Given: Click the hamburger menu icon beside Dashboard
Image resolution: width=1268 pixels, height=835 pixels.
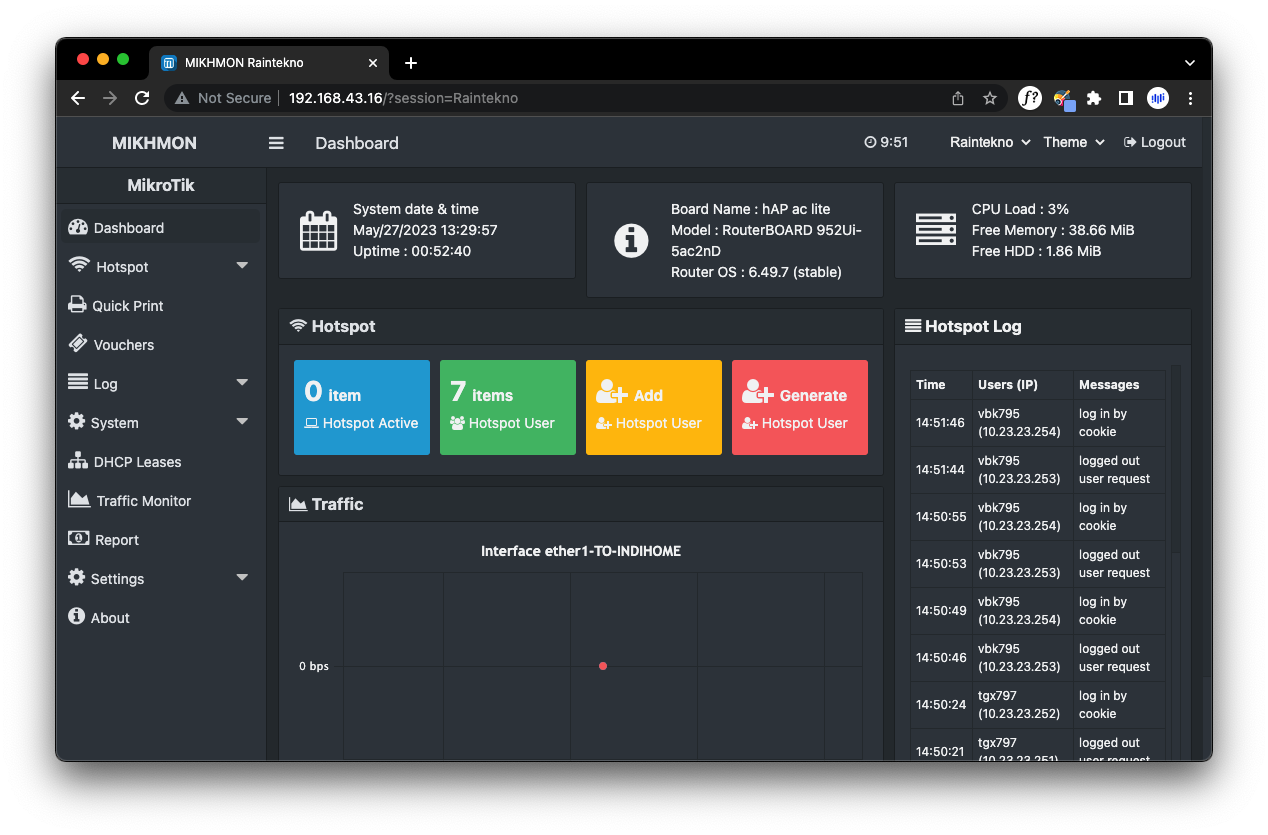Looking at the screenshot, I should (x=276, y=143).
